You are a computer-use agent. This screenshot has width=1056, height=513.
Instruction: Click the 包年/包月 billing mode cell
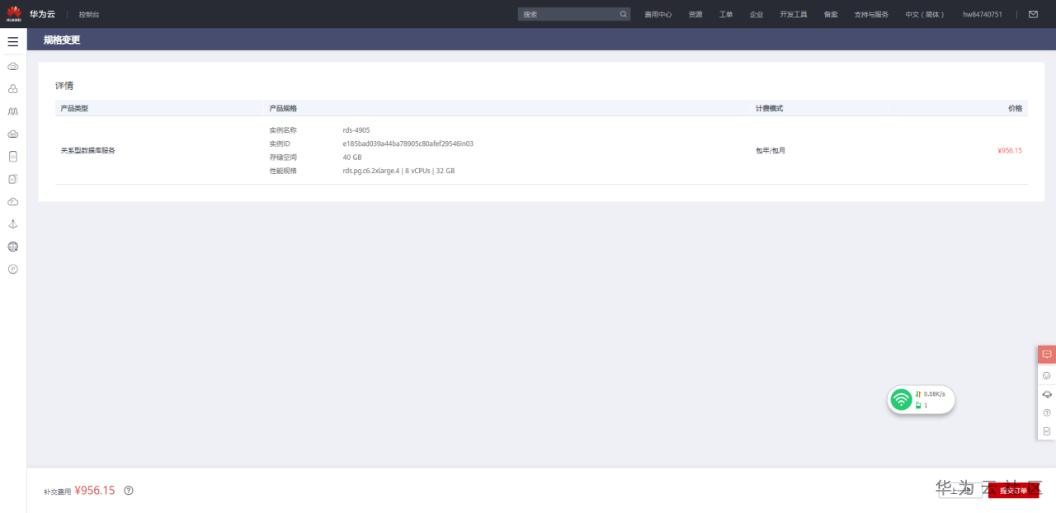(770, 151)
